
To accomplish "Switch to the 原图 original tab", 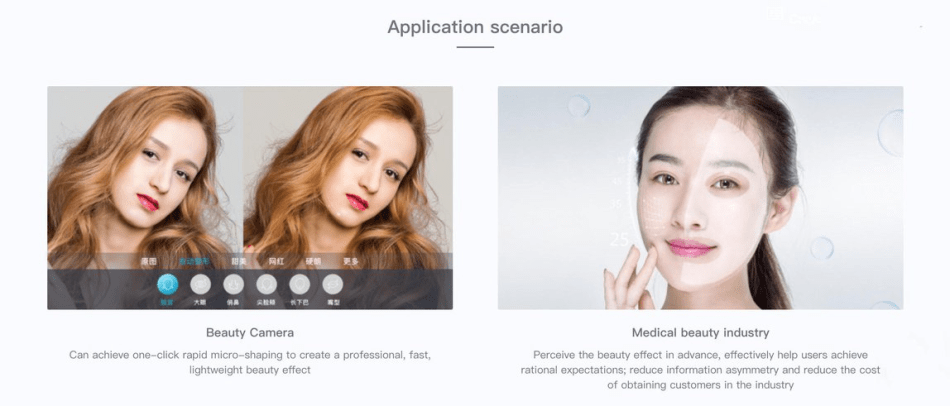I will (x=149, y=262).
